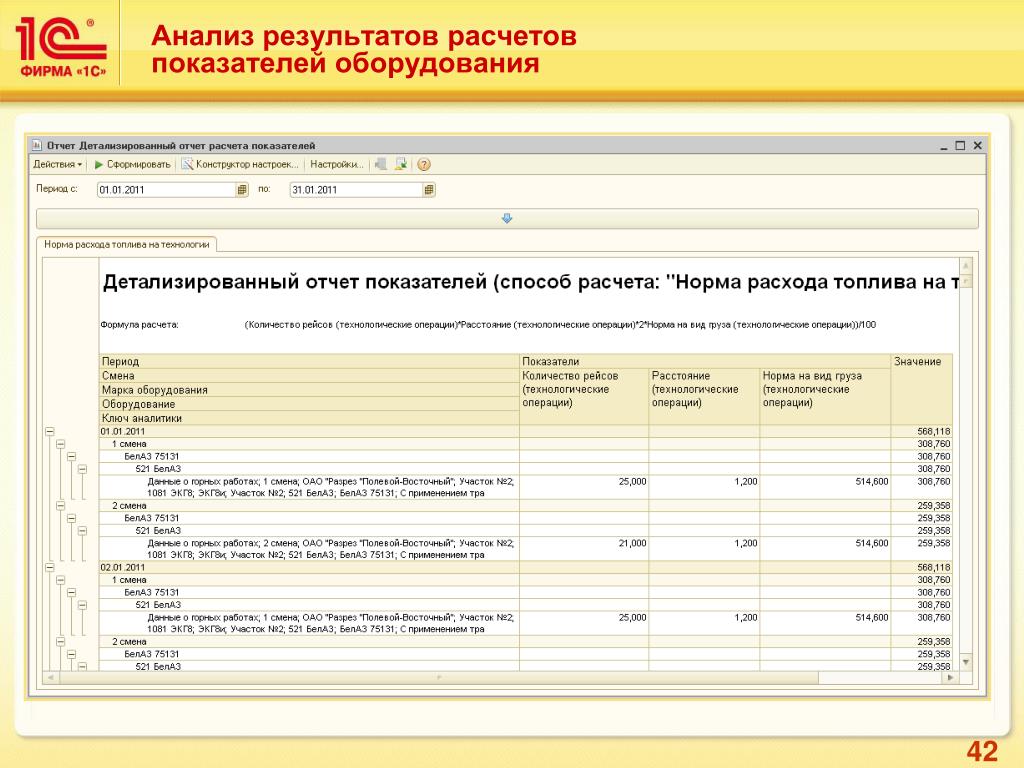
Task: Collapse 2 смена under 02.01.2011
Action: [x=61, y=642]
